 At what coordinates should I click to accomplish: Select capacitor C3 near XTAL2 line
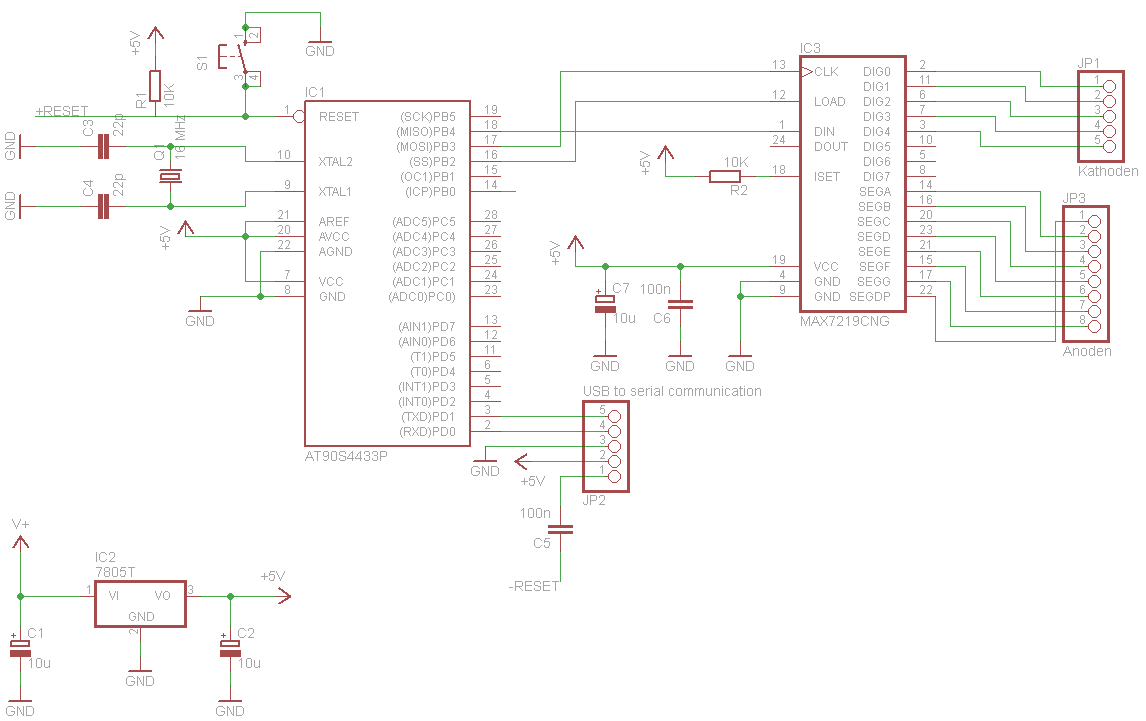[103, 148]
